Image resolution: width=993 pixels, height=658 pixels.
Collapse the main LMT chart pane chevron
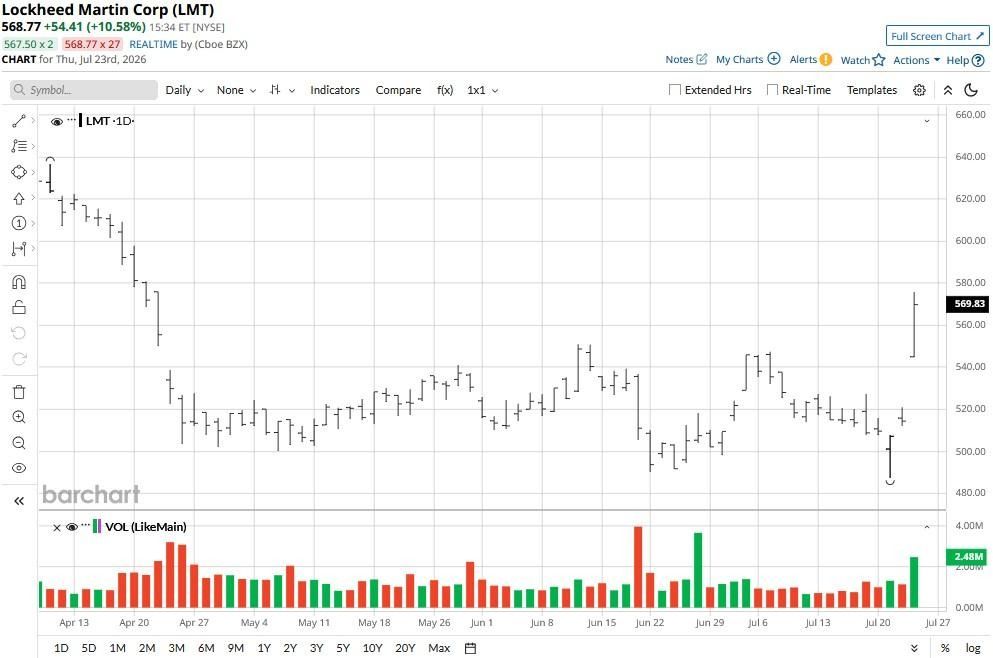(927, 121)
